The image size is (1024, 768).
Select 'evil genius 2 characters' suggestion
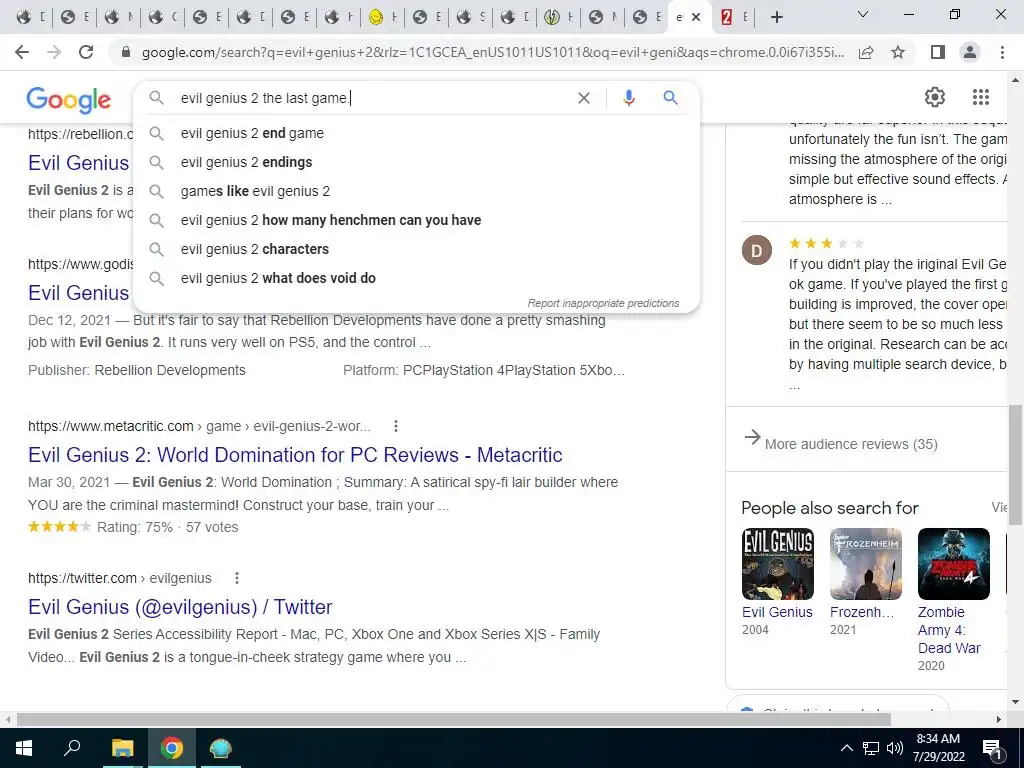coord(417,249)
